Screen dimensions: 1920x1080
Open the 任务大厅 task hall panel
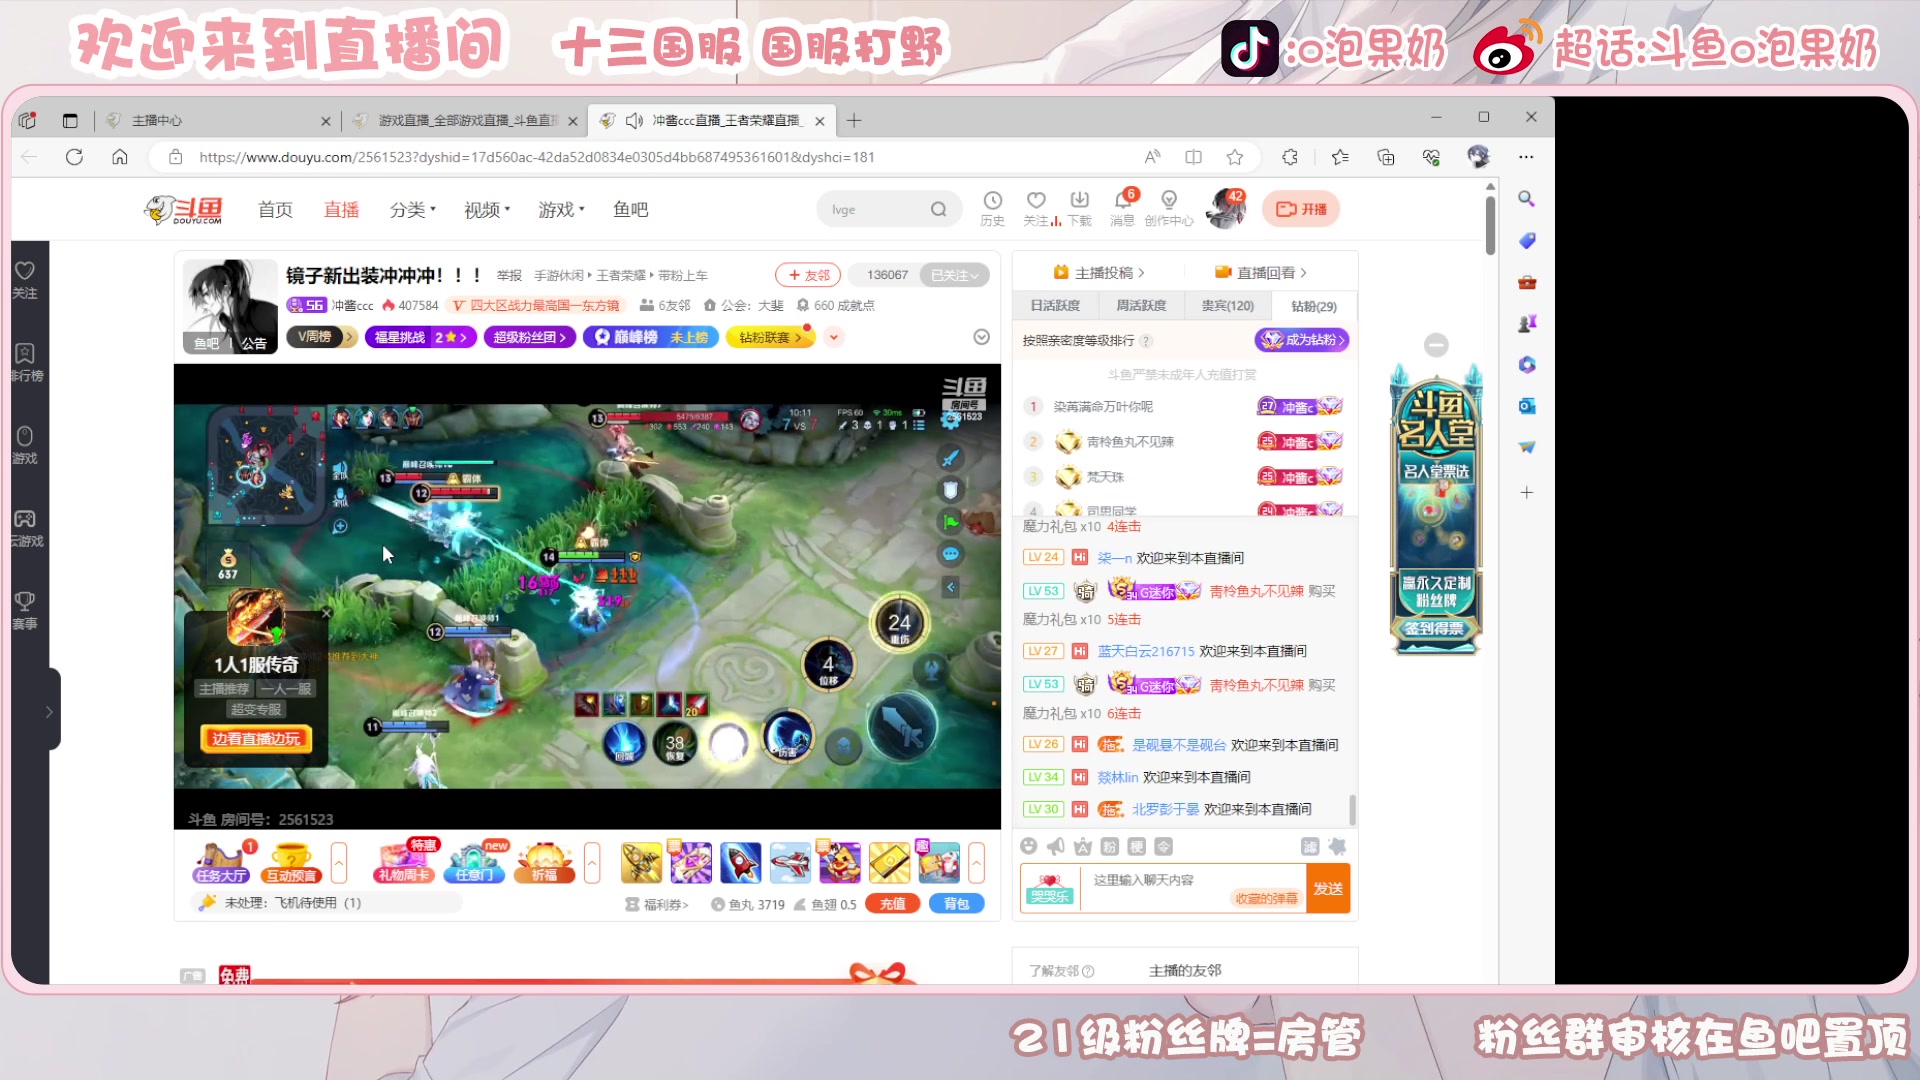point(221,862)
